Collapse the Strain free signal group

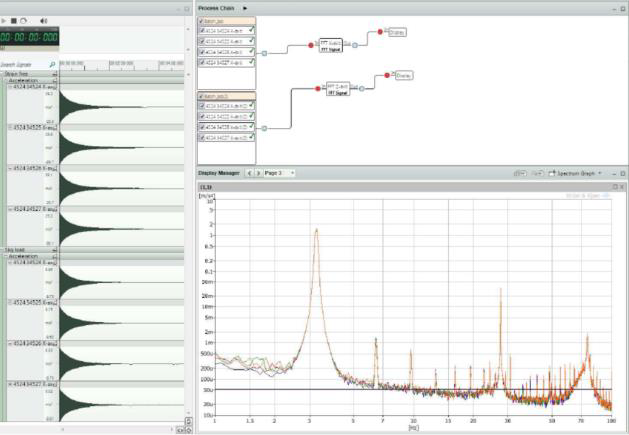(x=2, y=74)
